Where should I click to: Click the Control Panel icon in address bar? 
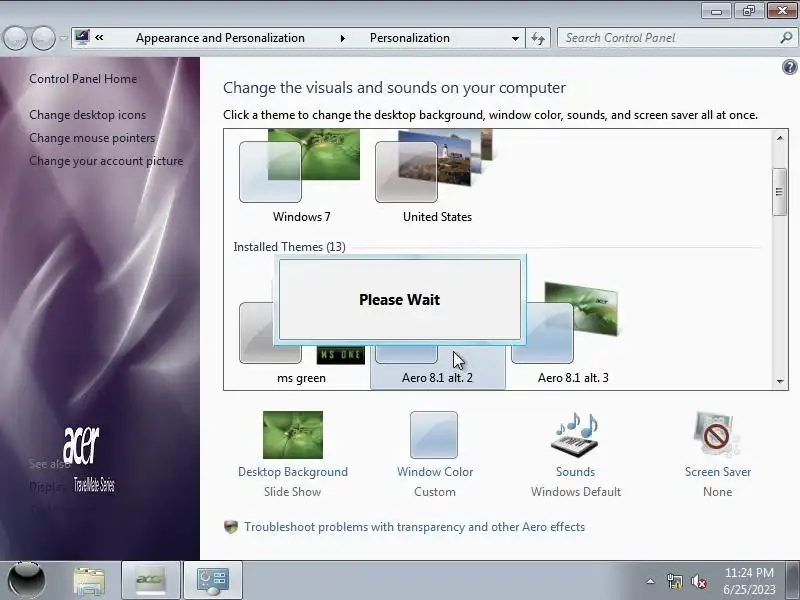(82, 37)
